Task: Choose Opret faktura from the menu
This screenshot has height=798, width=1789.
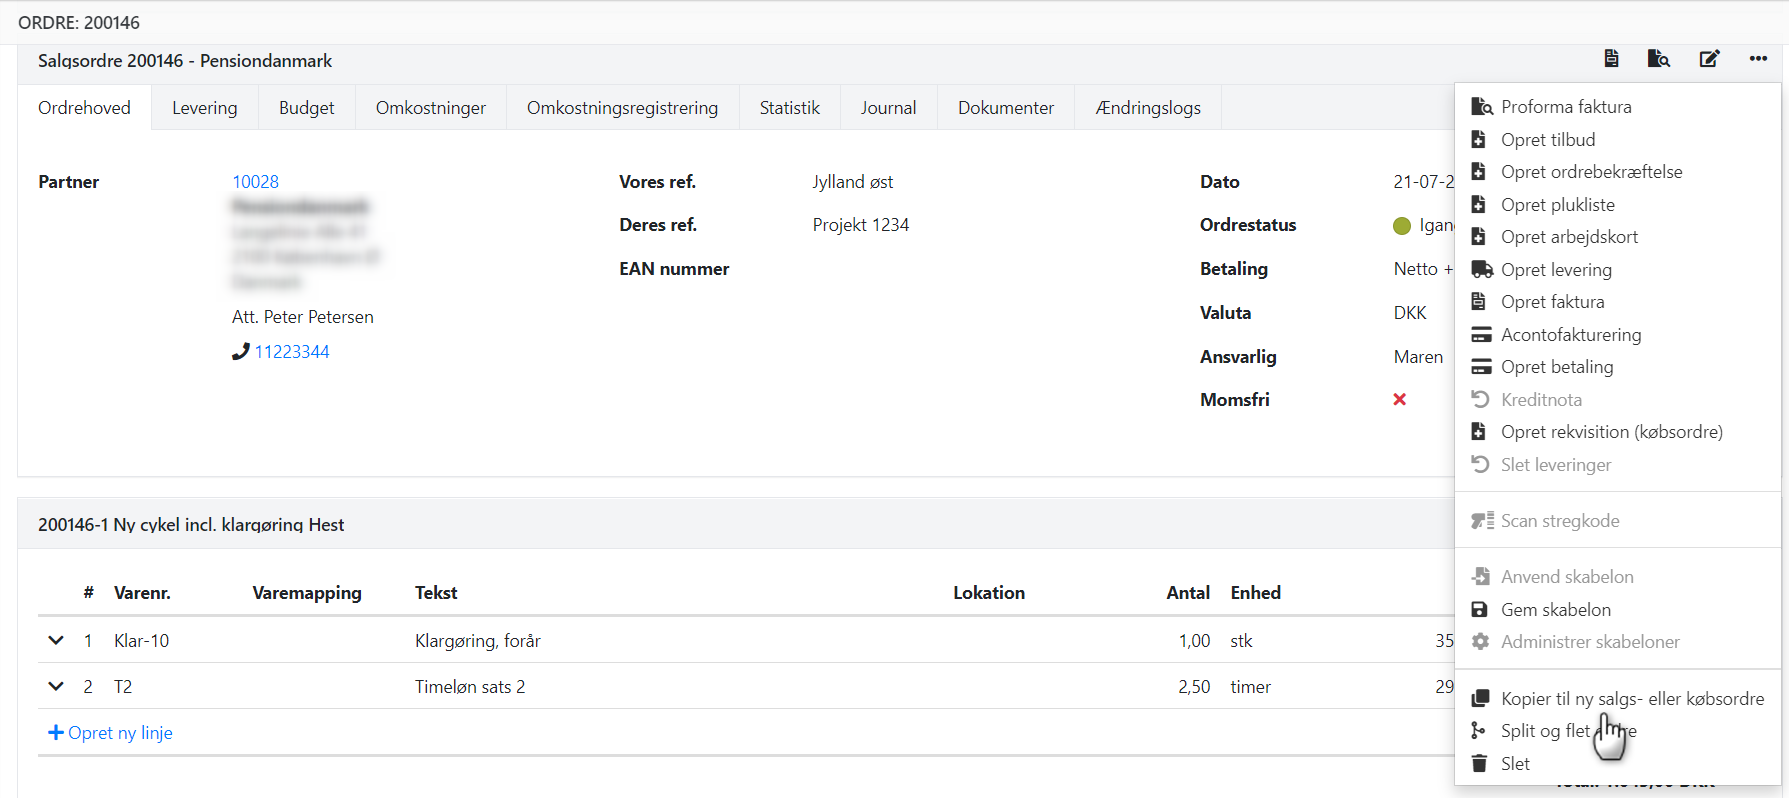Action: pos(1552,302)
